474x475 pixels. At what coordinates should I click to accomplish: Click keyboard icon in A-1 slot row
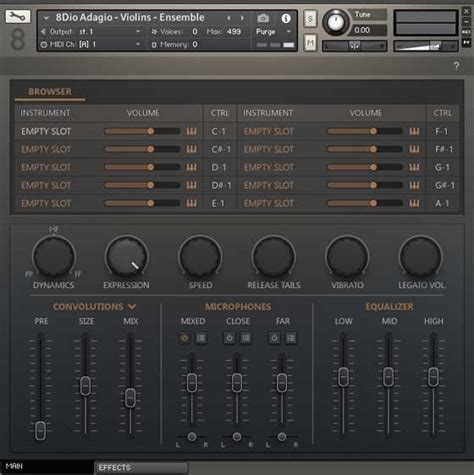[414, 203]
